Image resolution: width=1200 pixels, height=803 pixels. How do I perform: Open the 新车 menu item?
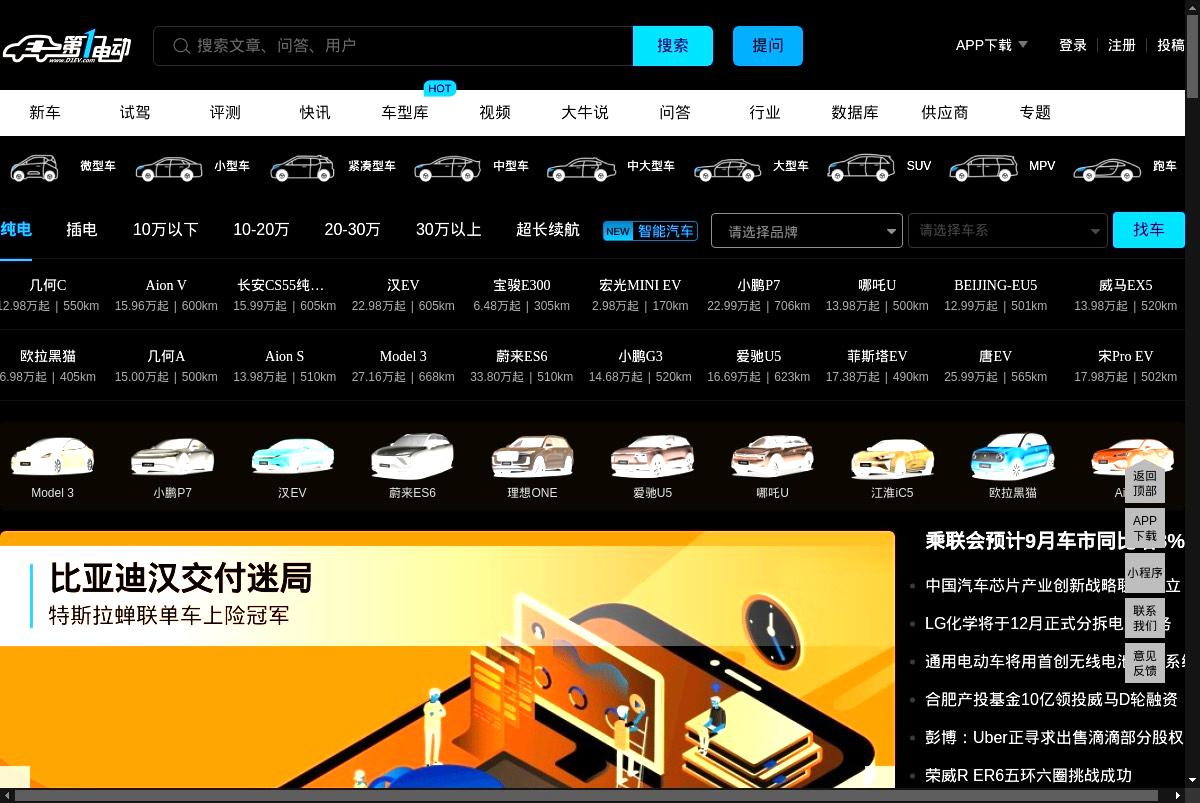(45, 113)
